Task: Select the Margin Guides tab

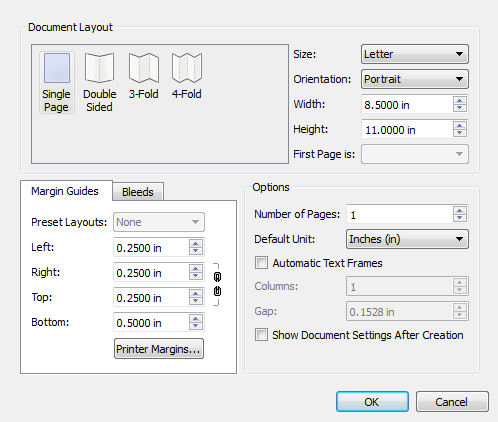Action: tap(65, 191)
